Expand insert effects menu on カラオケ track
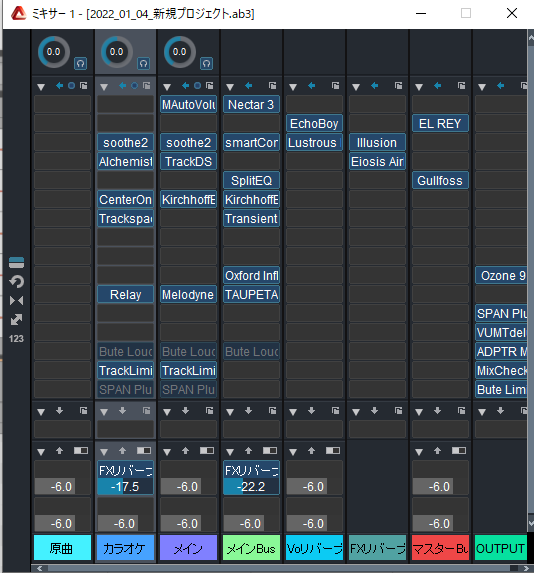 coord(104,87)
